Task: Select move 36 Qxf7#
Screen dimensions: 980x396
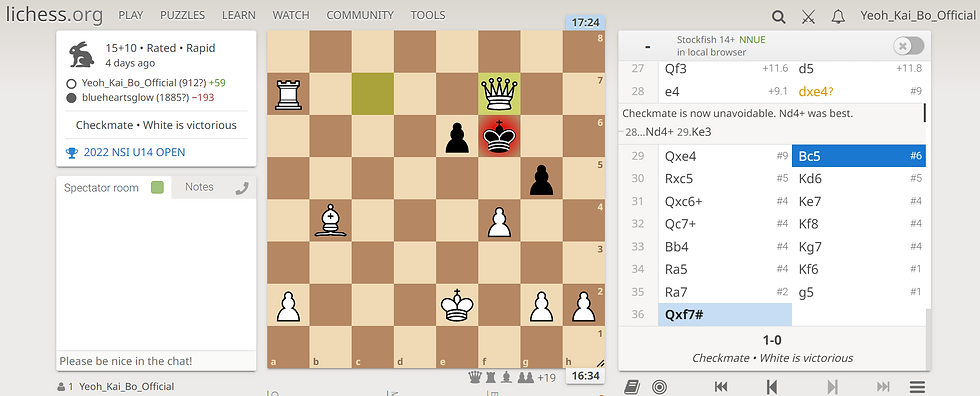Action: click(725, 314)
